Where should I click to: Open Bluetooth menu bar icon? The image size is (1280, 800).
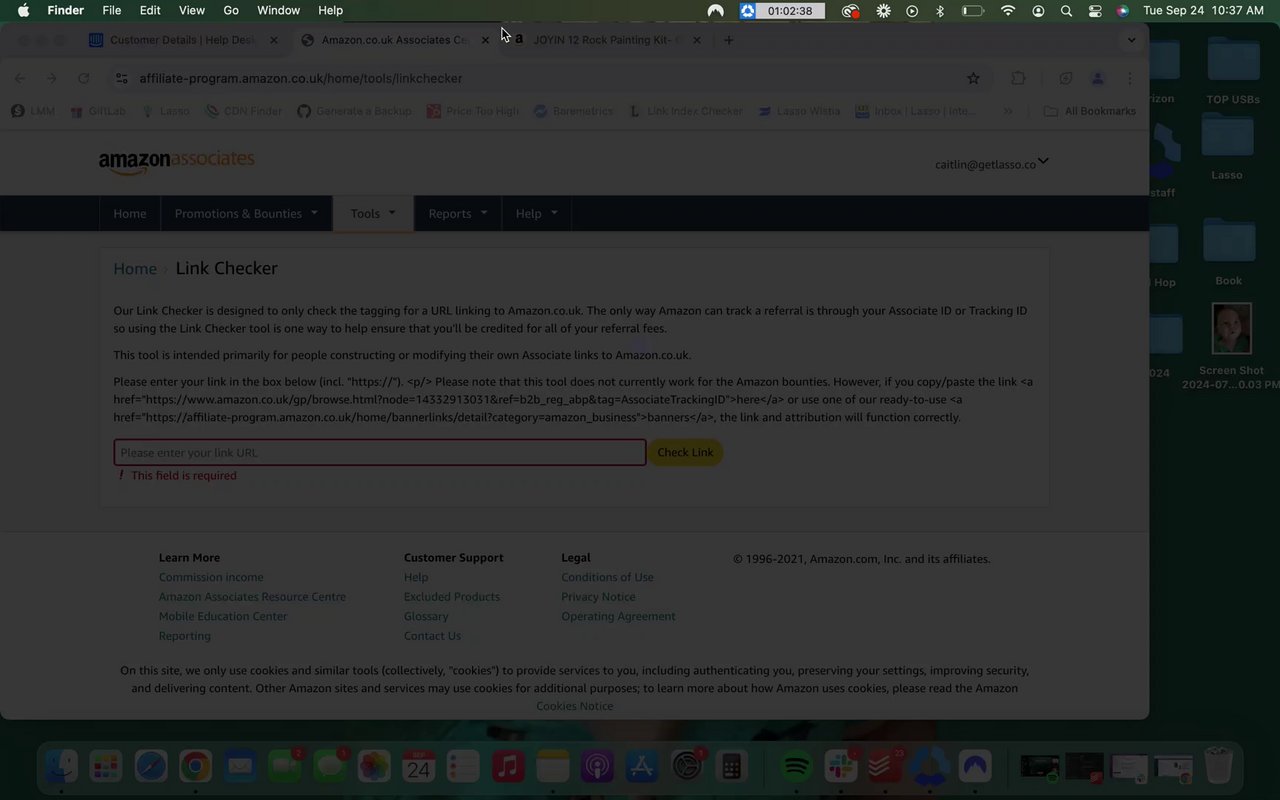(939, 10)
